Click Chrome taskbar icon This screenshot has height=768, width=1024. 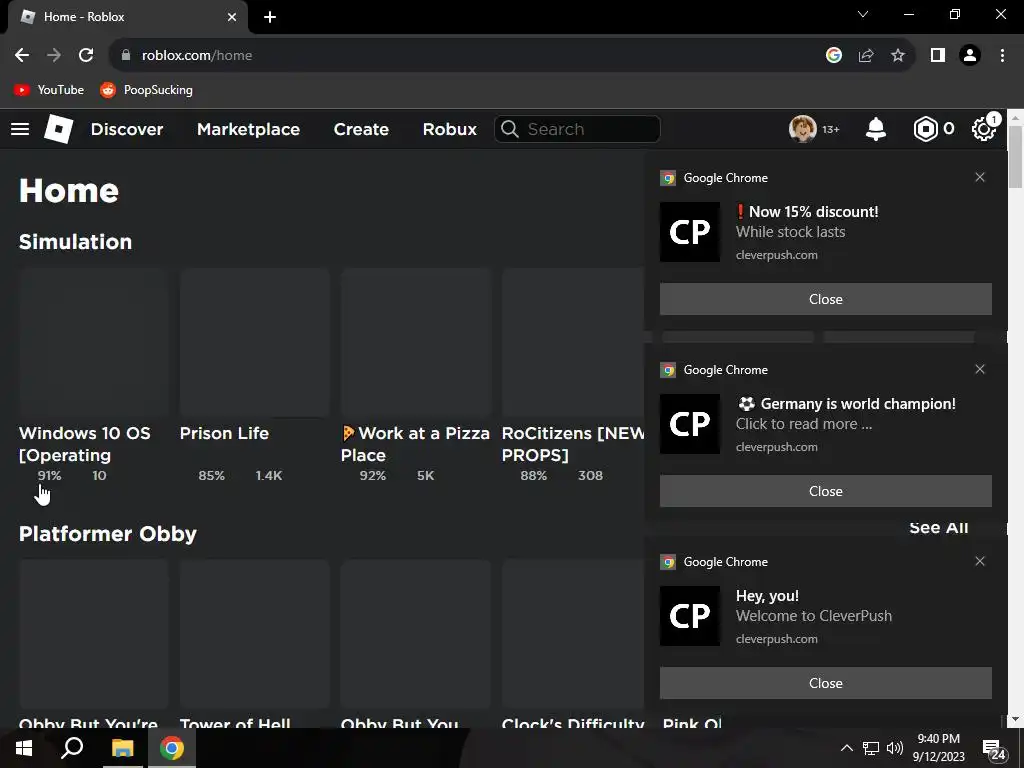(171, 748)
